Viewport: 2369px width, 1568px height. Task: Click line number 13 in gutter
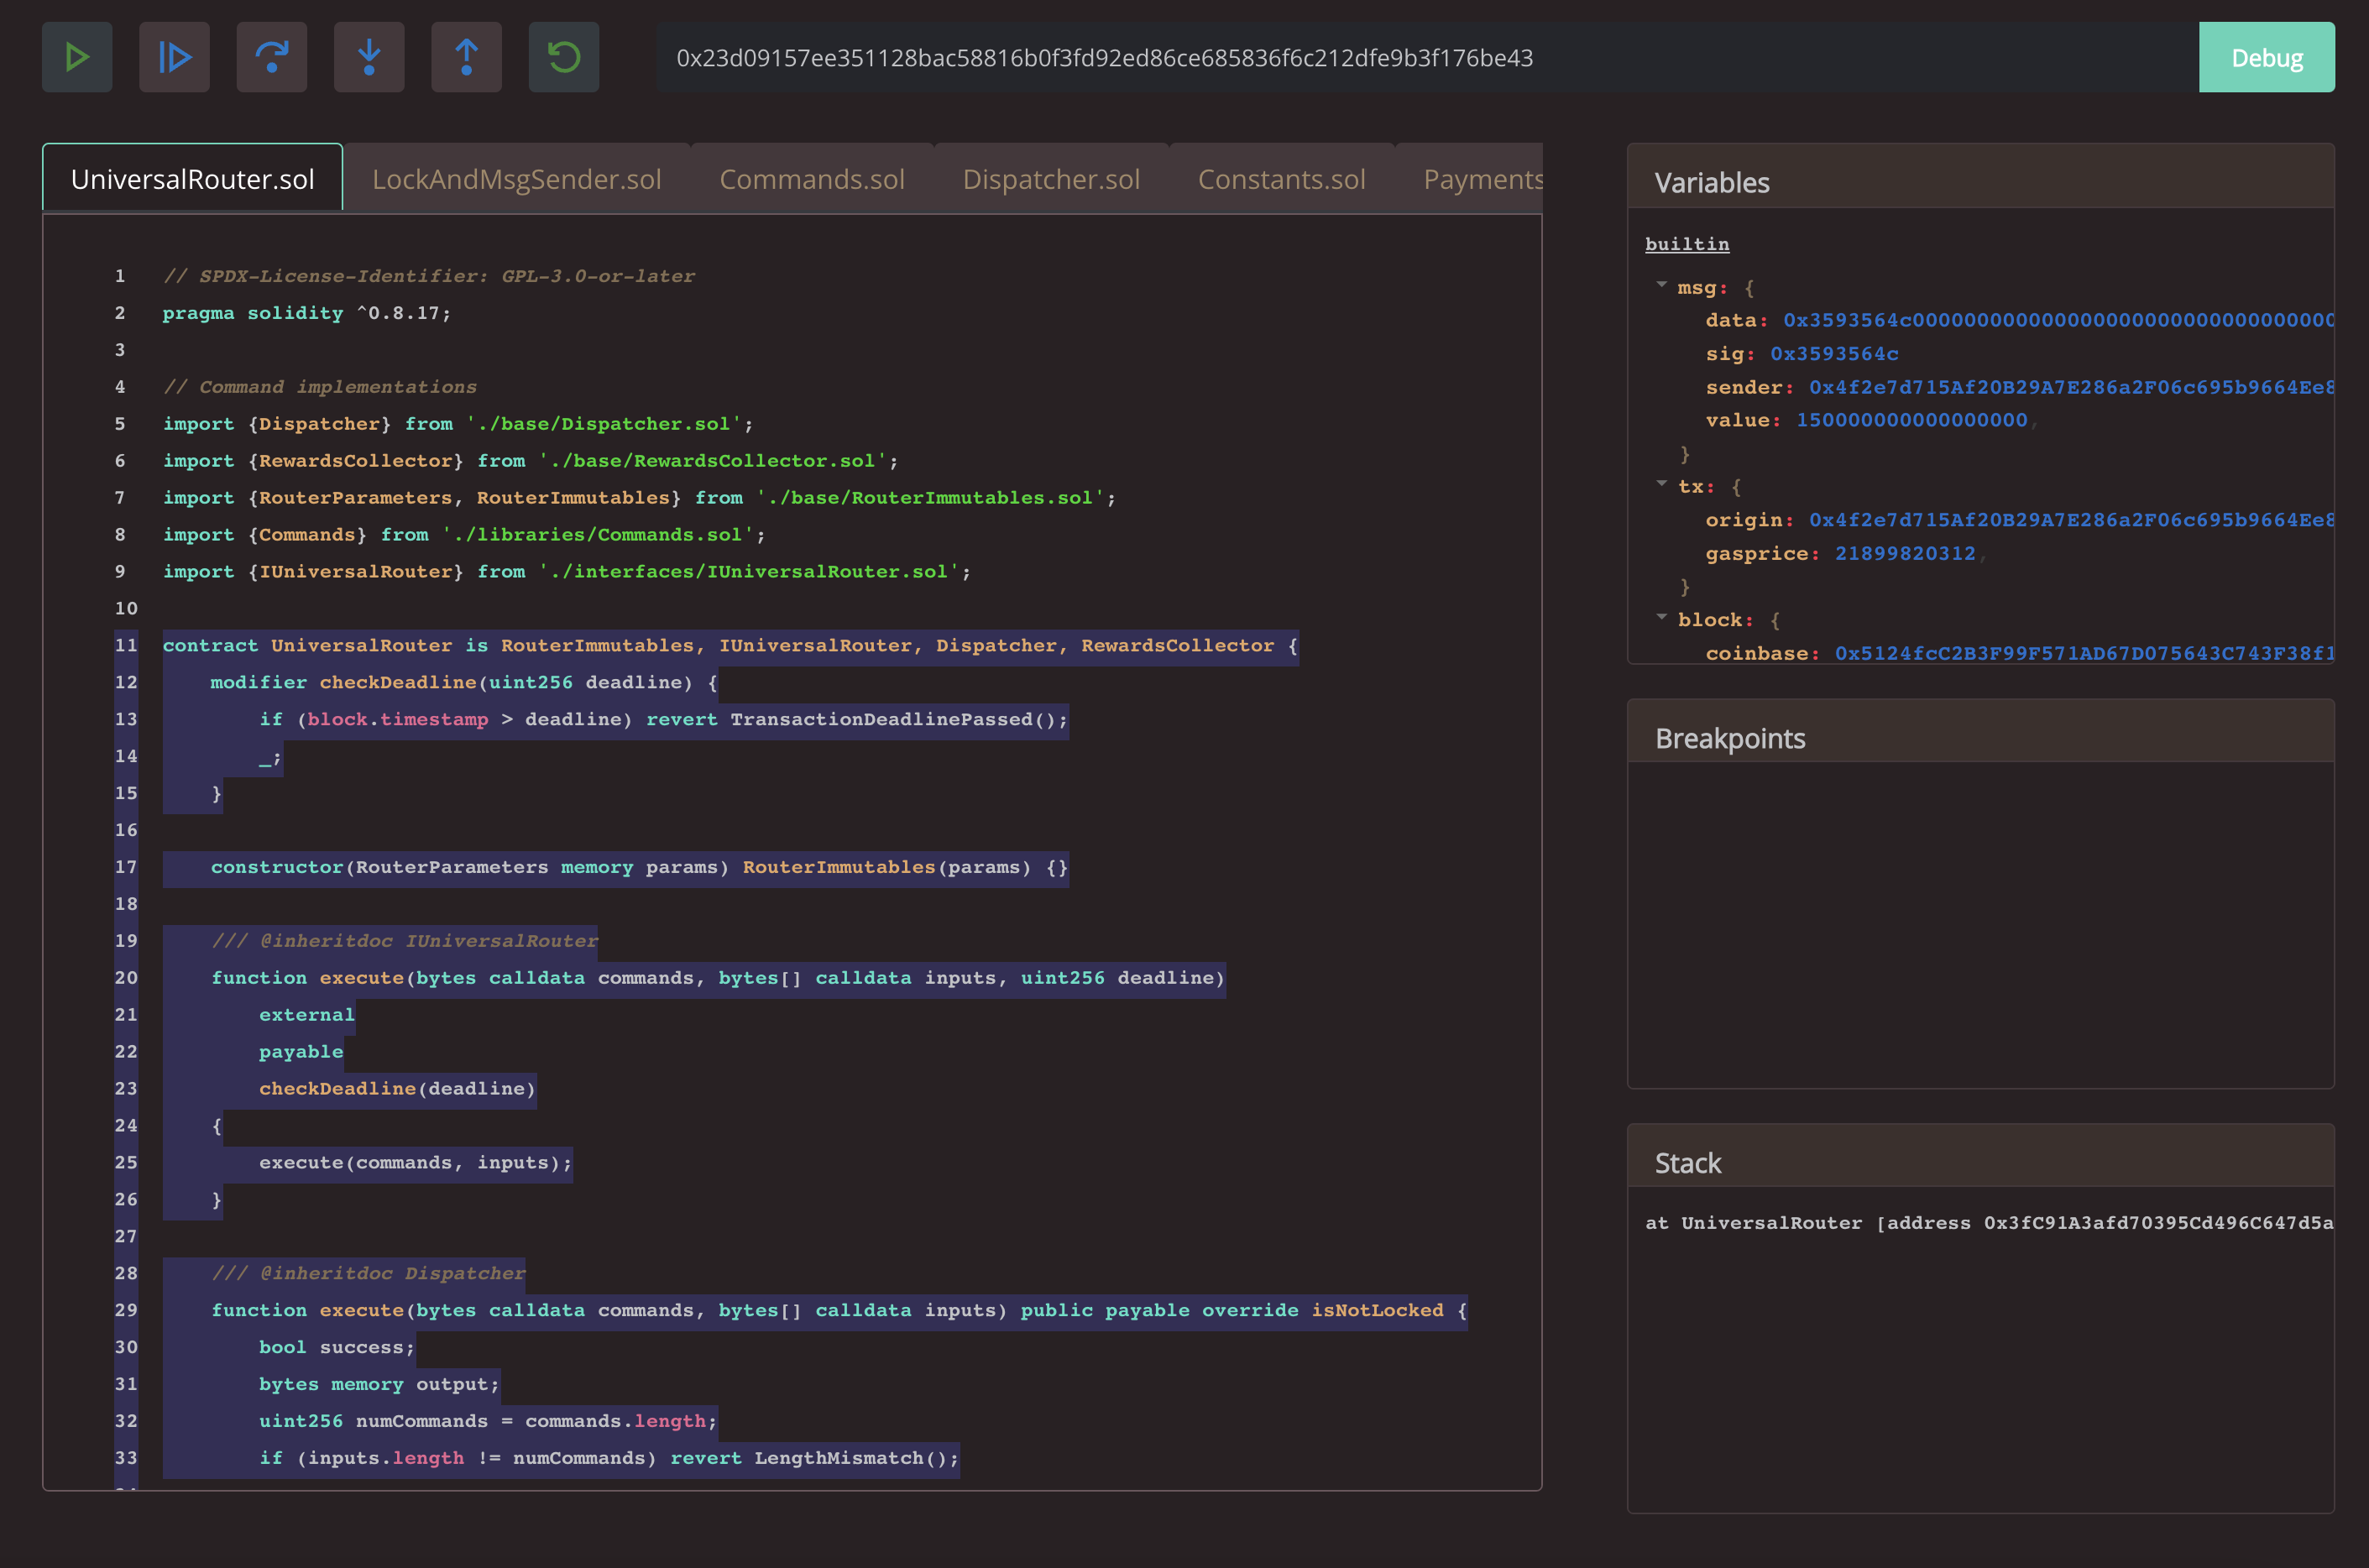tap(126, 719)
